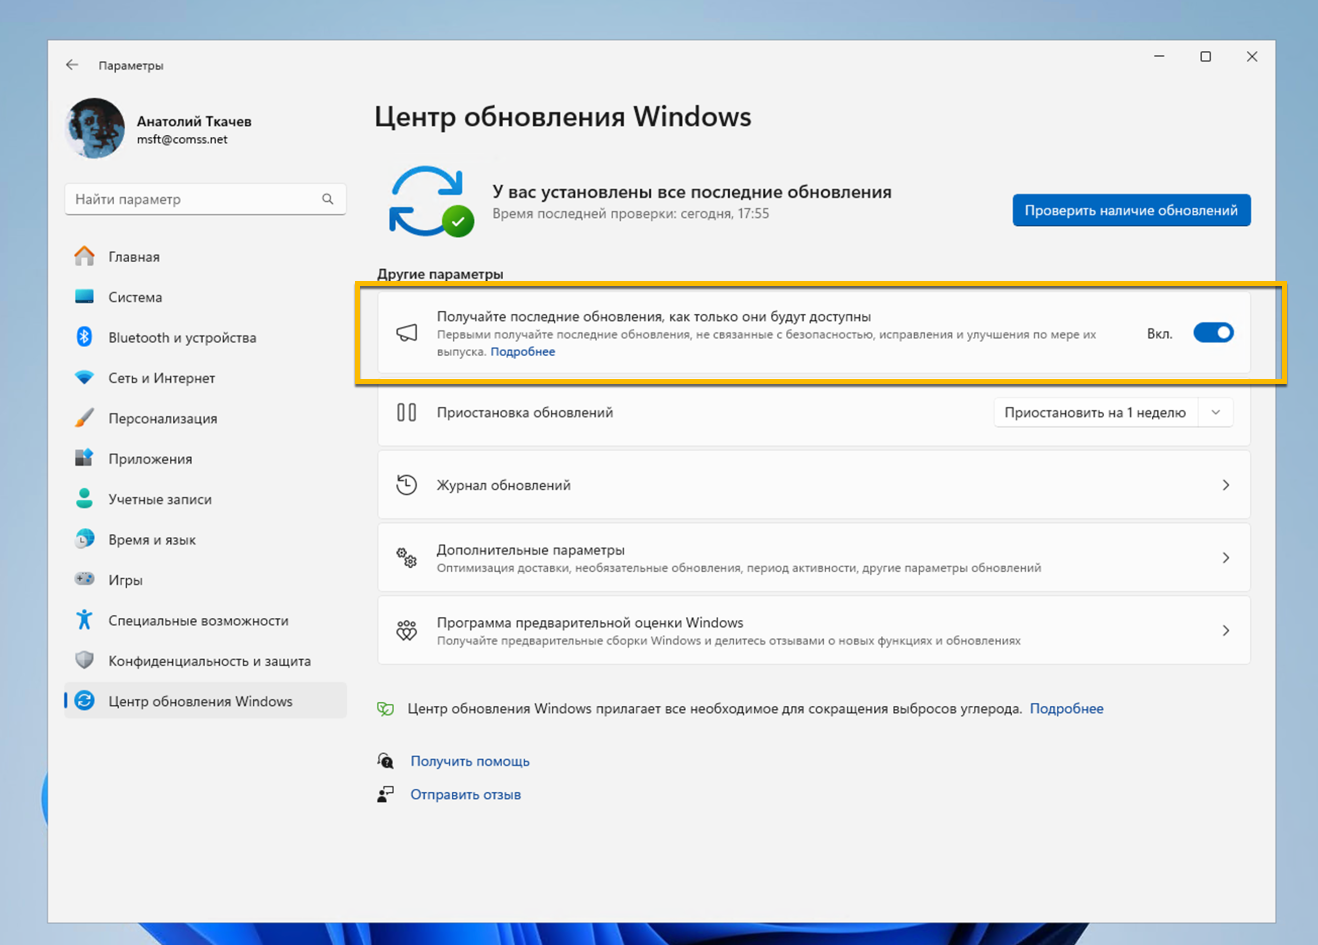This screenshot has width=1318, height=945.
Task: Go to Bluetooth и устройства section
Action: pyautogui.click(x=205, y=337)
